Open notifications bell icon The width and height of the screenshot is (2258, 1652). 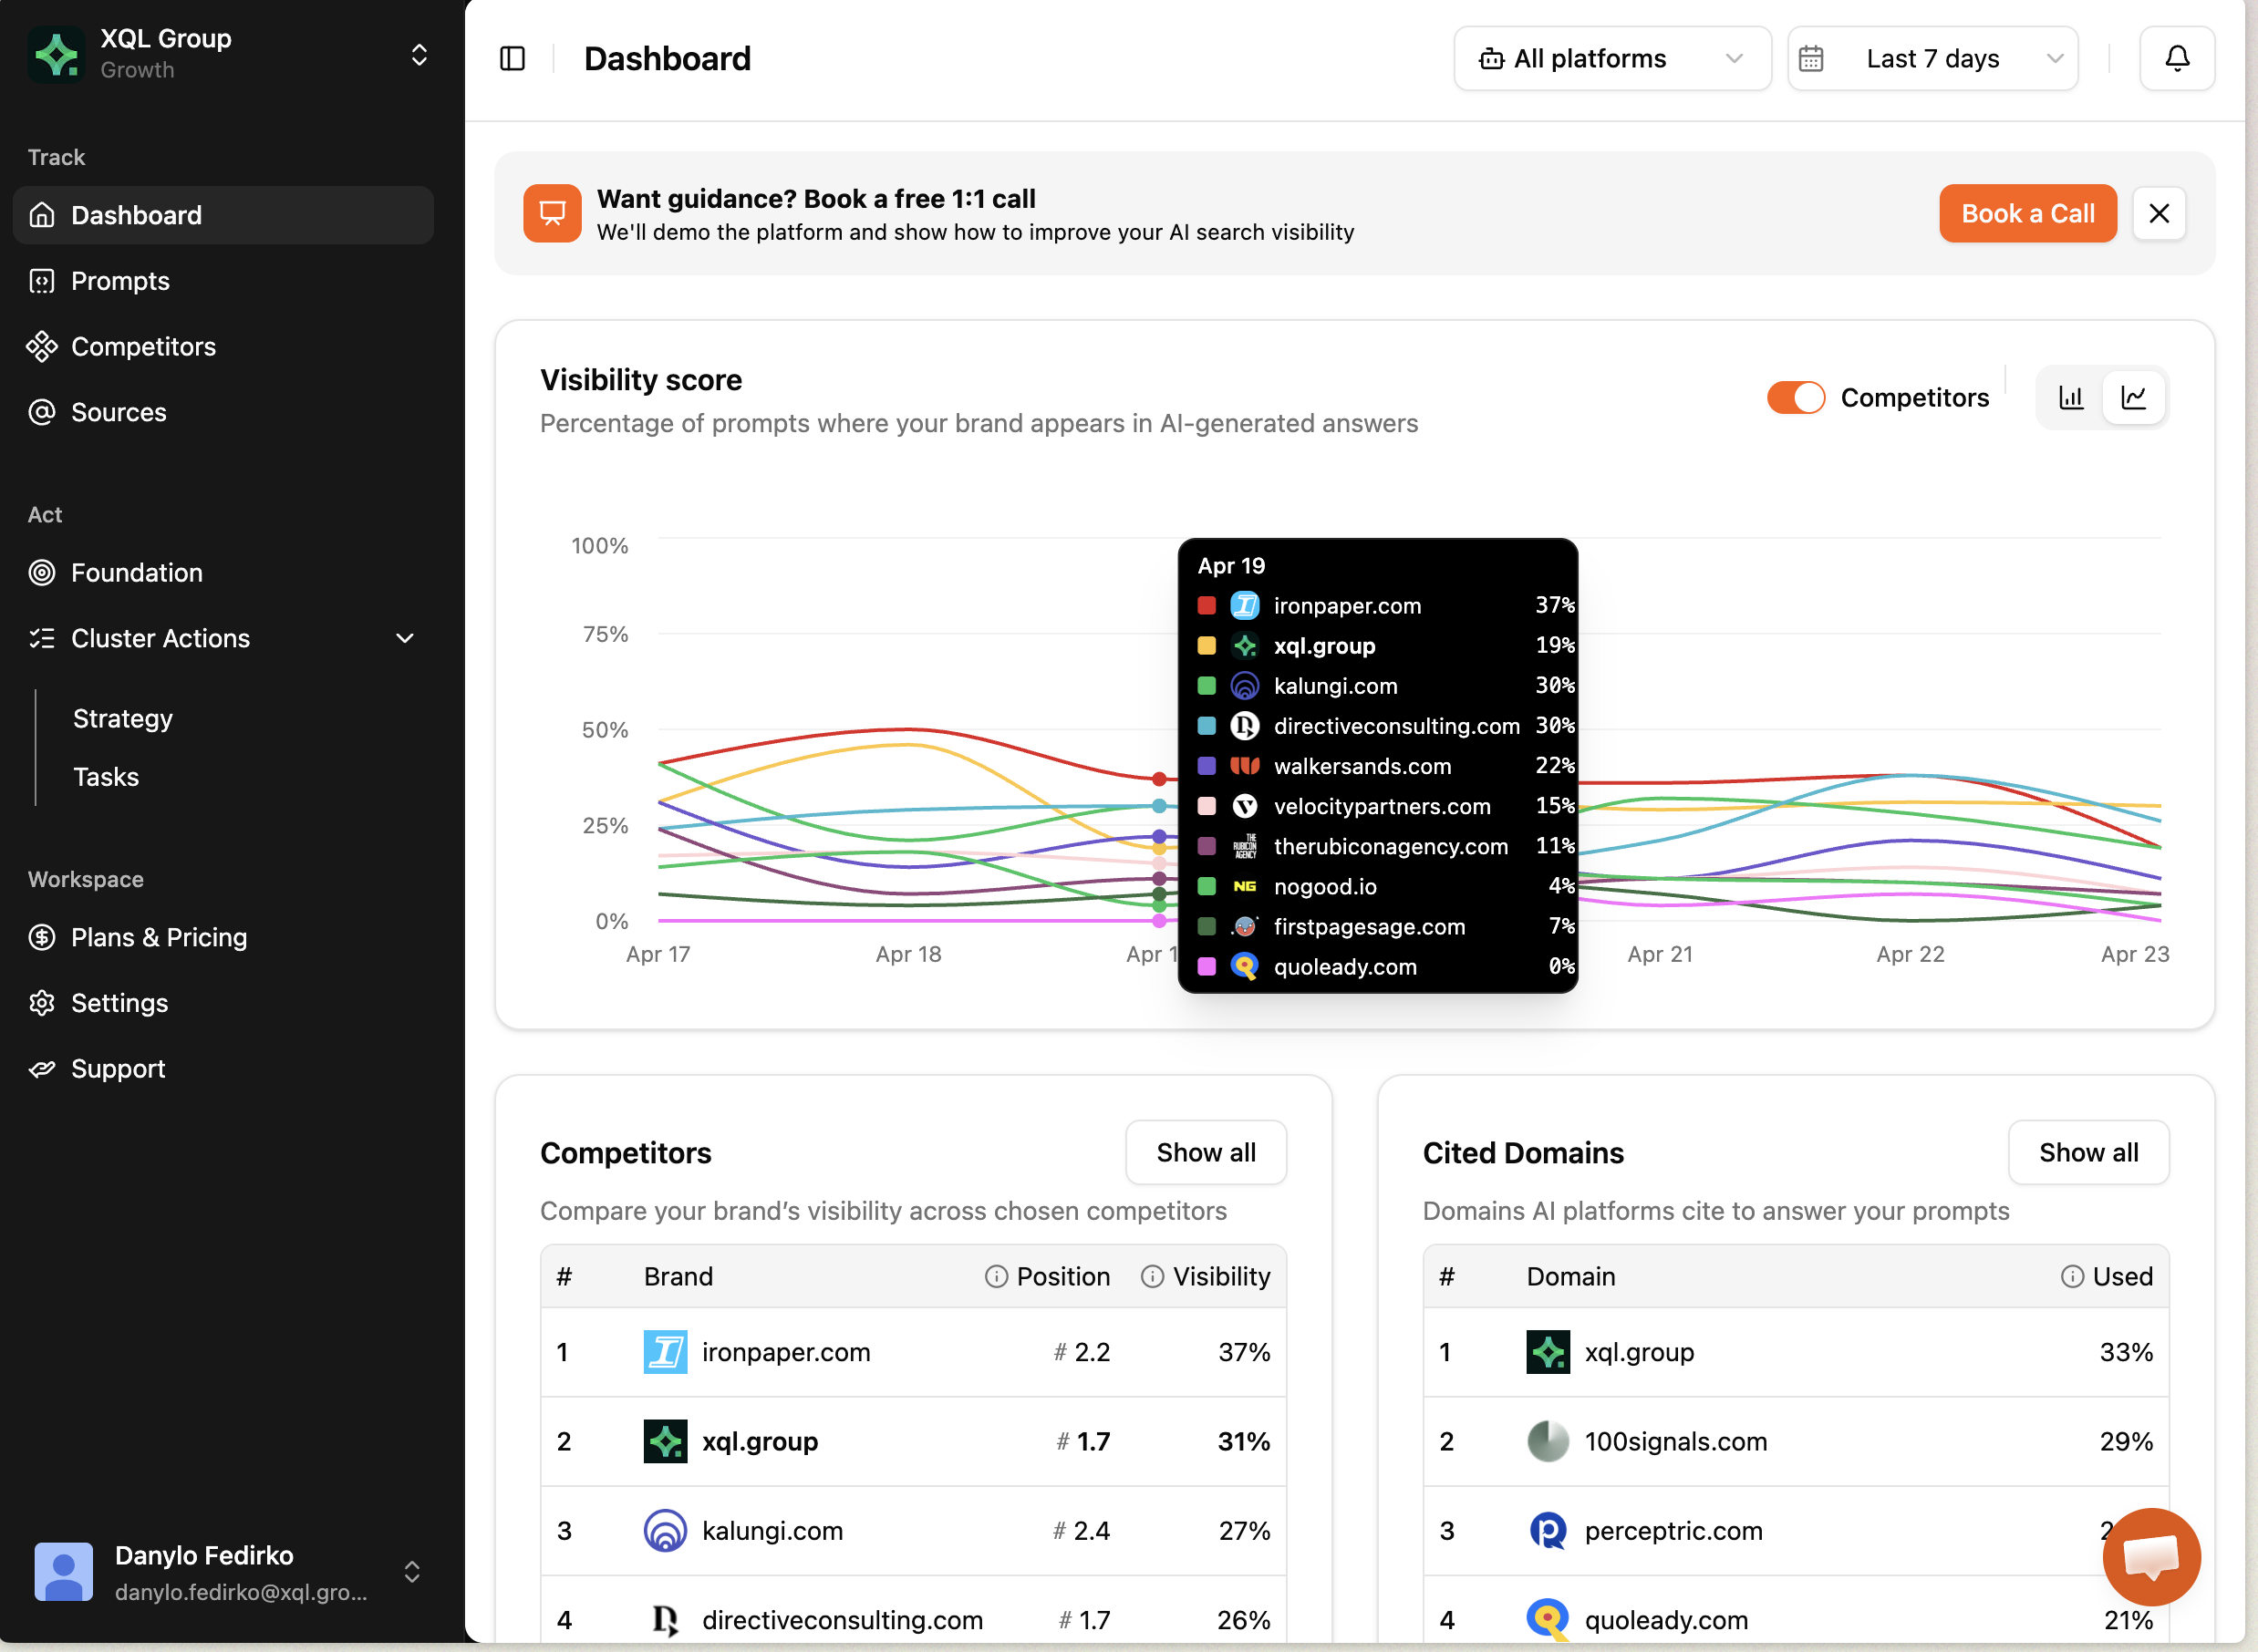coord(2176,59)
